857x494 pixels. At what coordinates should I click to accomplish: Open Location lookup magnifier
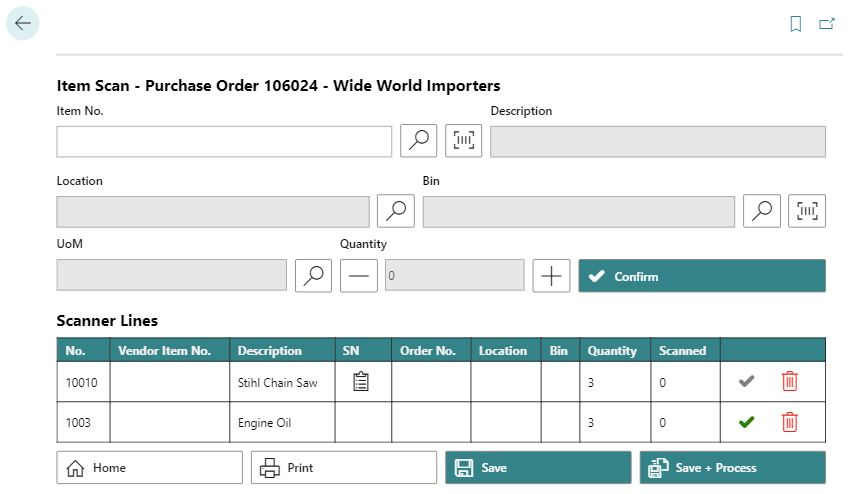click(x=396, y=211)
